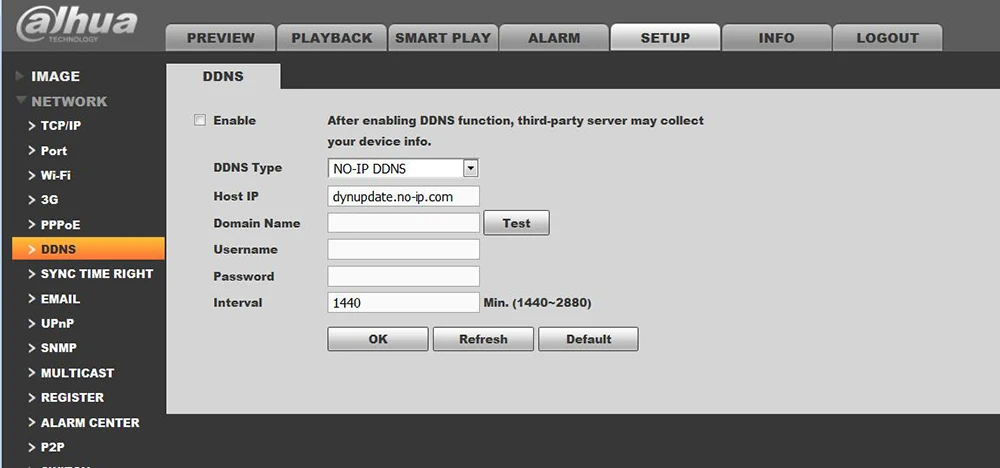The height and width of the screenshot is (468, 1000).
Task: Click the Host IP field
Action: [403, 196]
